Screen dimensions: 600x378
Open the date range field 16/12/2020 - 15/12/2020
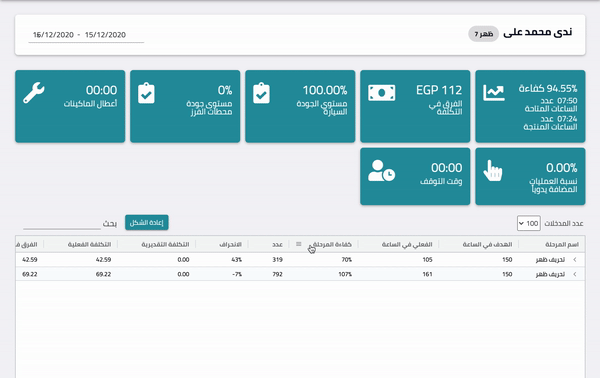(86, 35)
